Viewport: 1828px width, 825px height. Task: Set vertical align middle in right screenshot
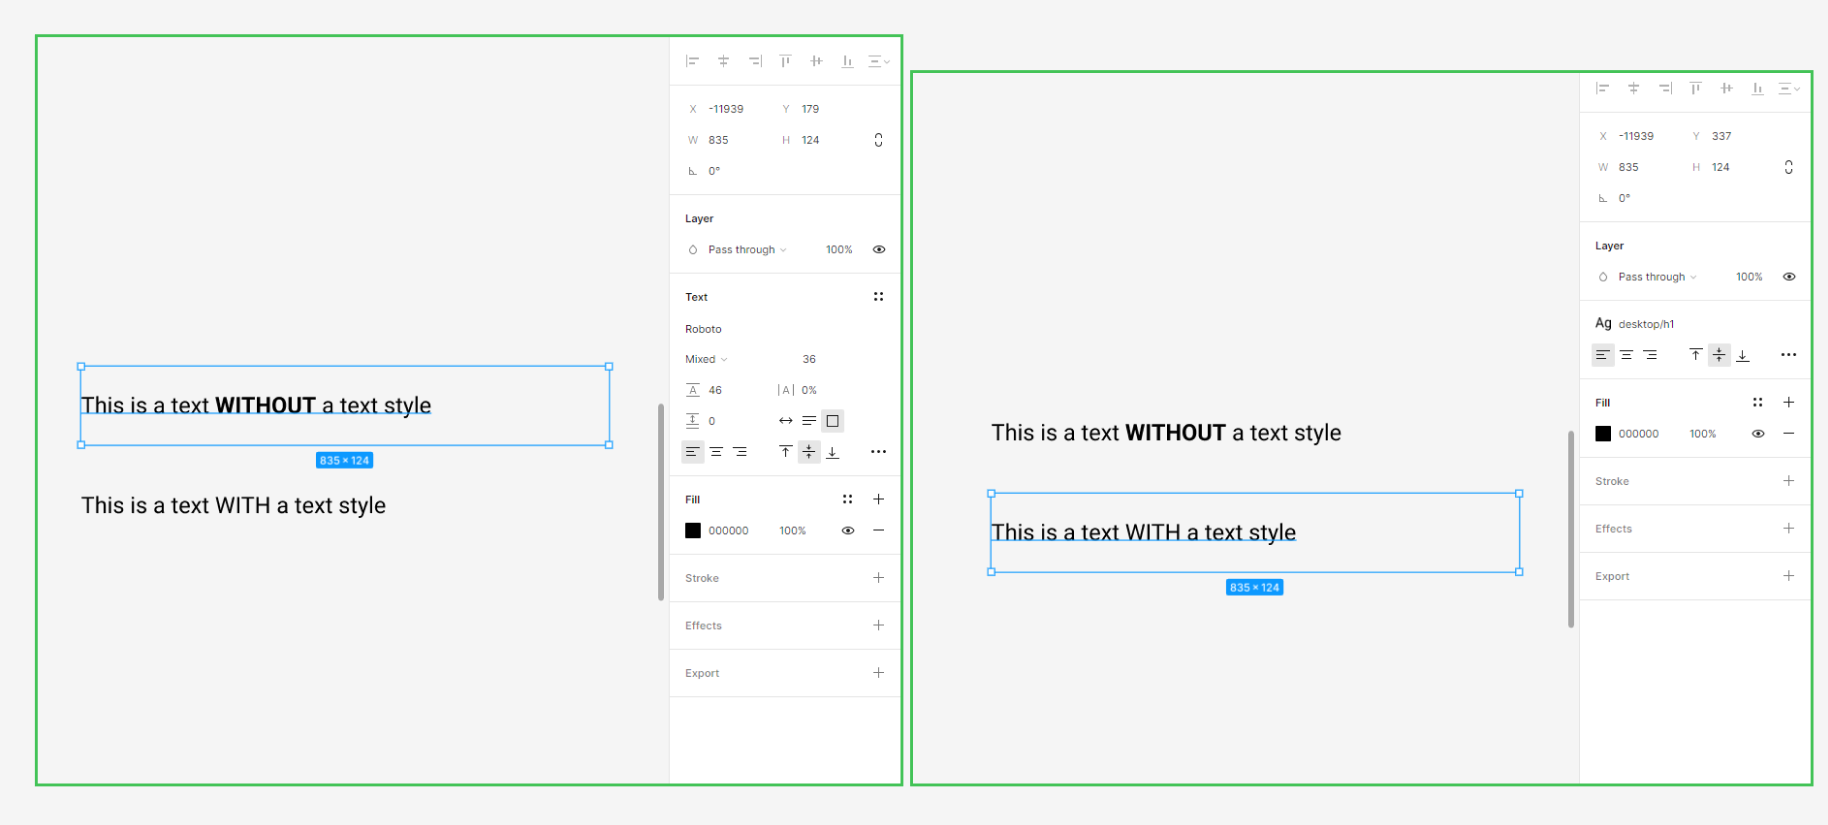click(1719, 355)
